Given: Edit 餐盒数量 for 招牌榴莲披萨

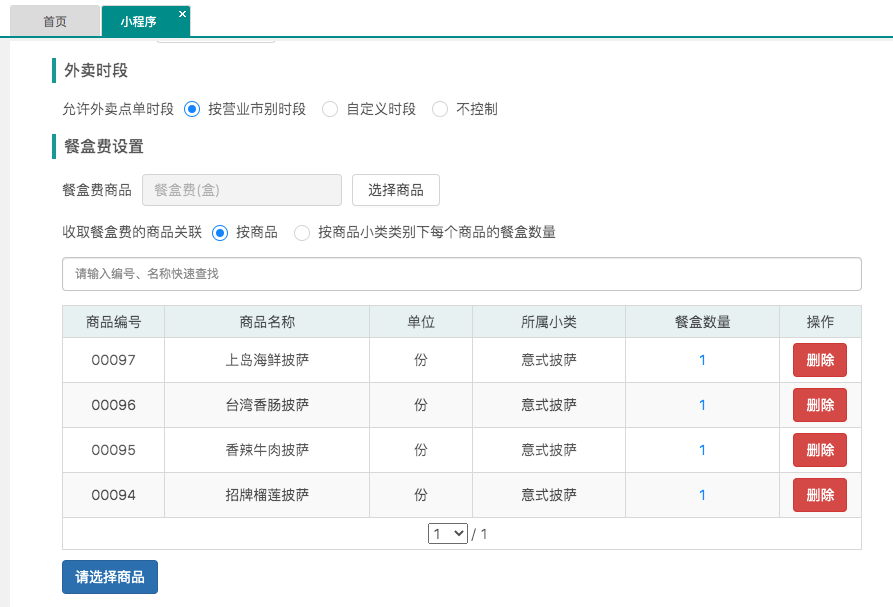Looking at the screenshot, I should point(702,494).
